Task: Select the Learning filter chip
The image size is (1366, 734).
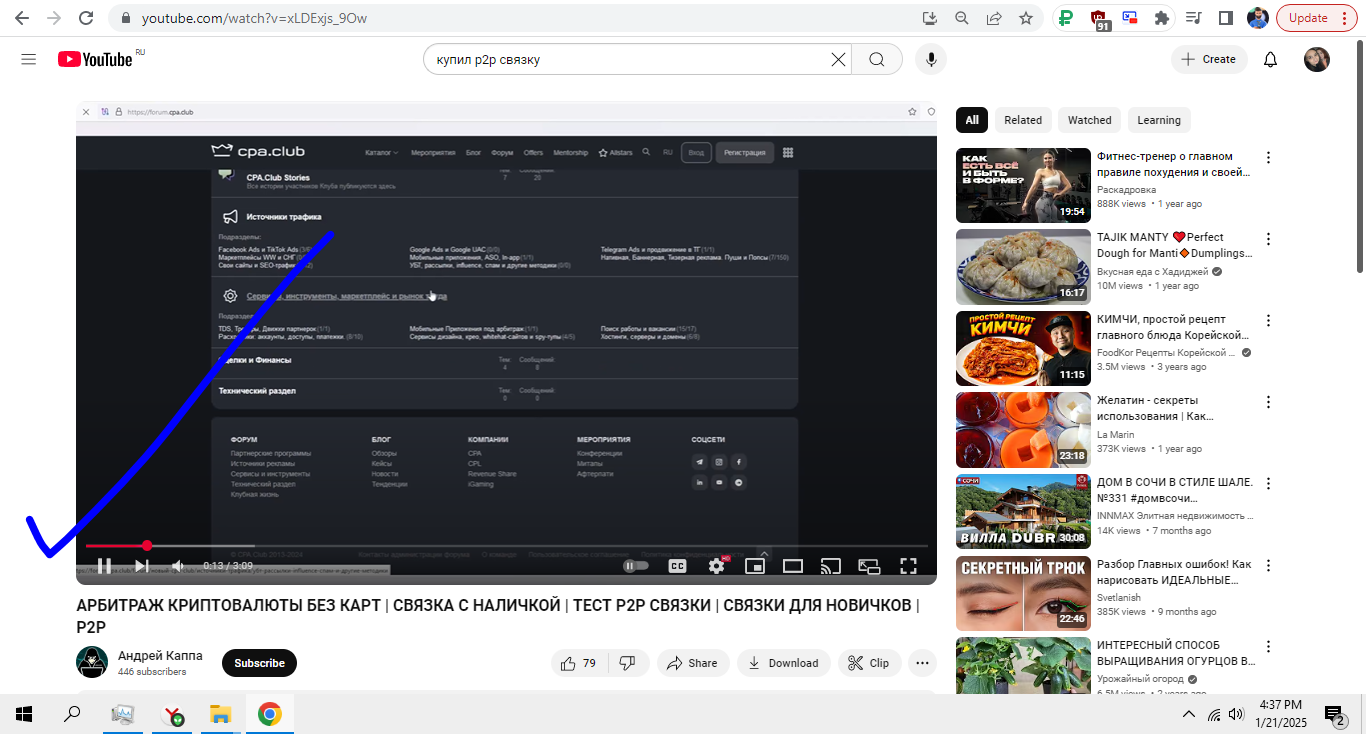Action: click(1159, 120)
